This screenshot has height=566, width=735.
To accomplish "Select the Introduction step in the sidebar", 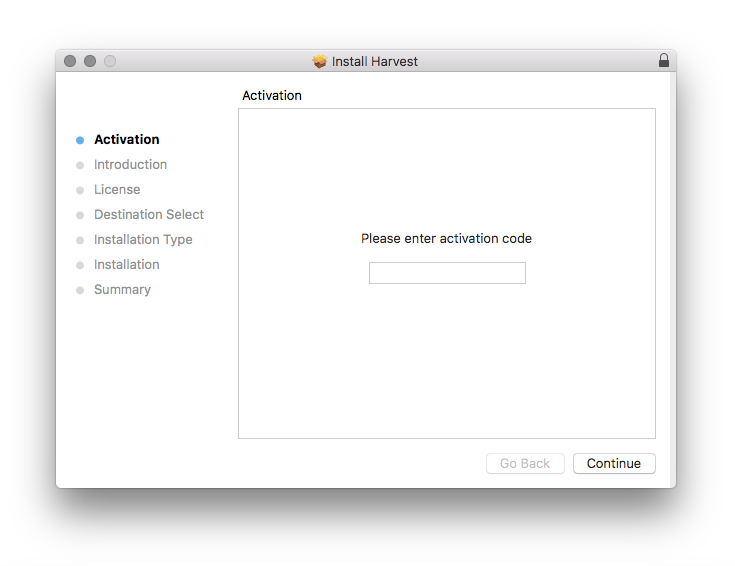I will (130, 165).
